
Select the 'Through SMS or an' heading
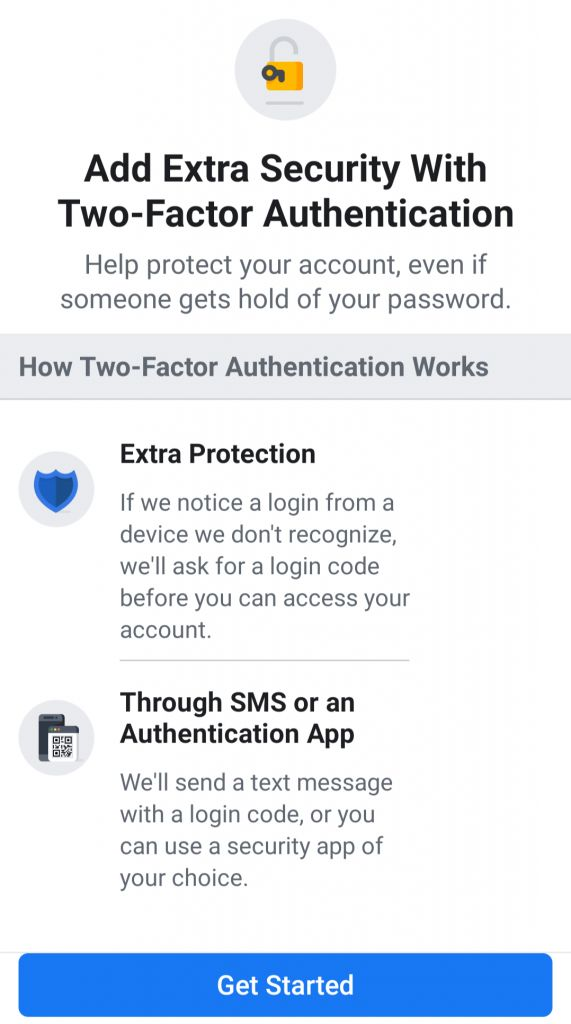point(237,703)
